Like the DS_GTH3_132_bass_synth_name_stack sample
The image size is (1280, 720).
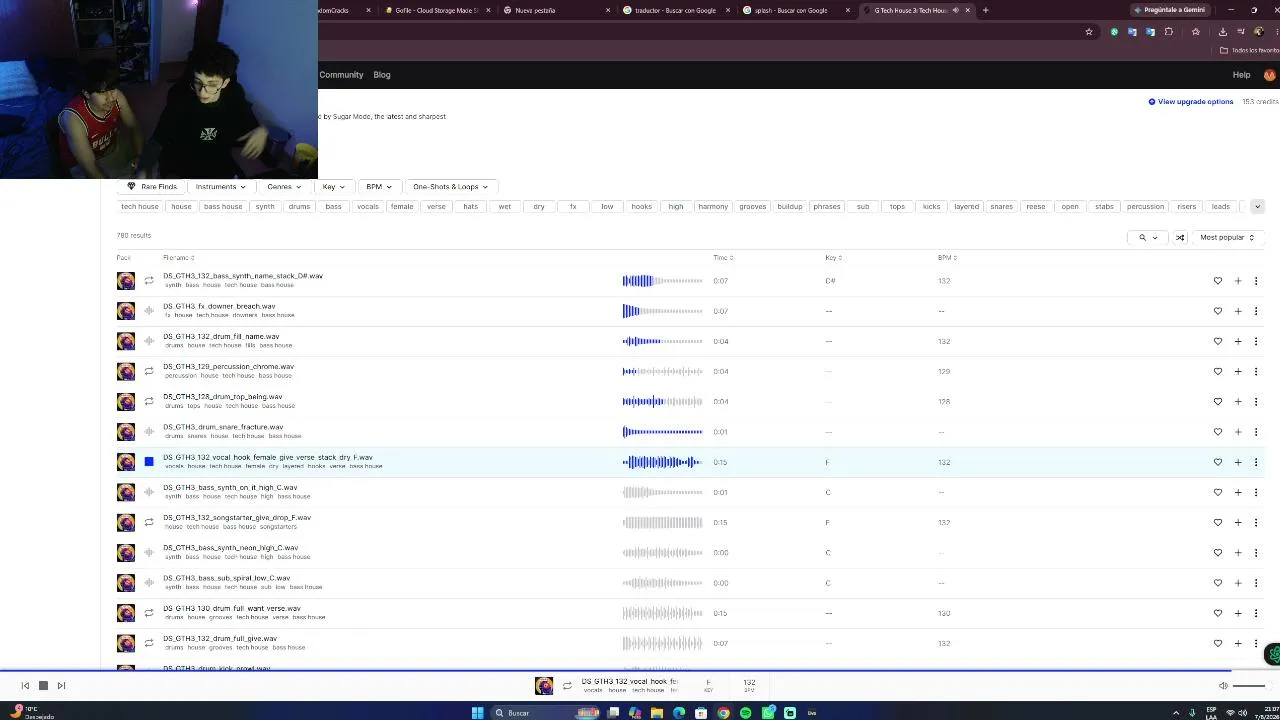(x=1217, y=281)
